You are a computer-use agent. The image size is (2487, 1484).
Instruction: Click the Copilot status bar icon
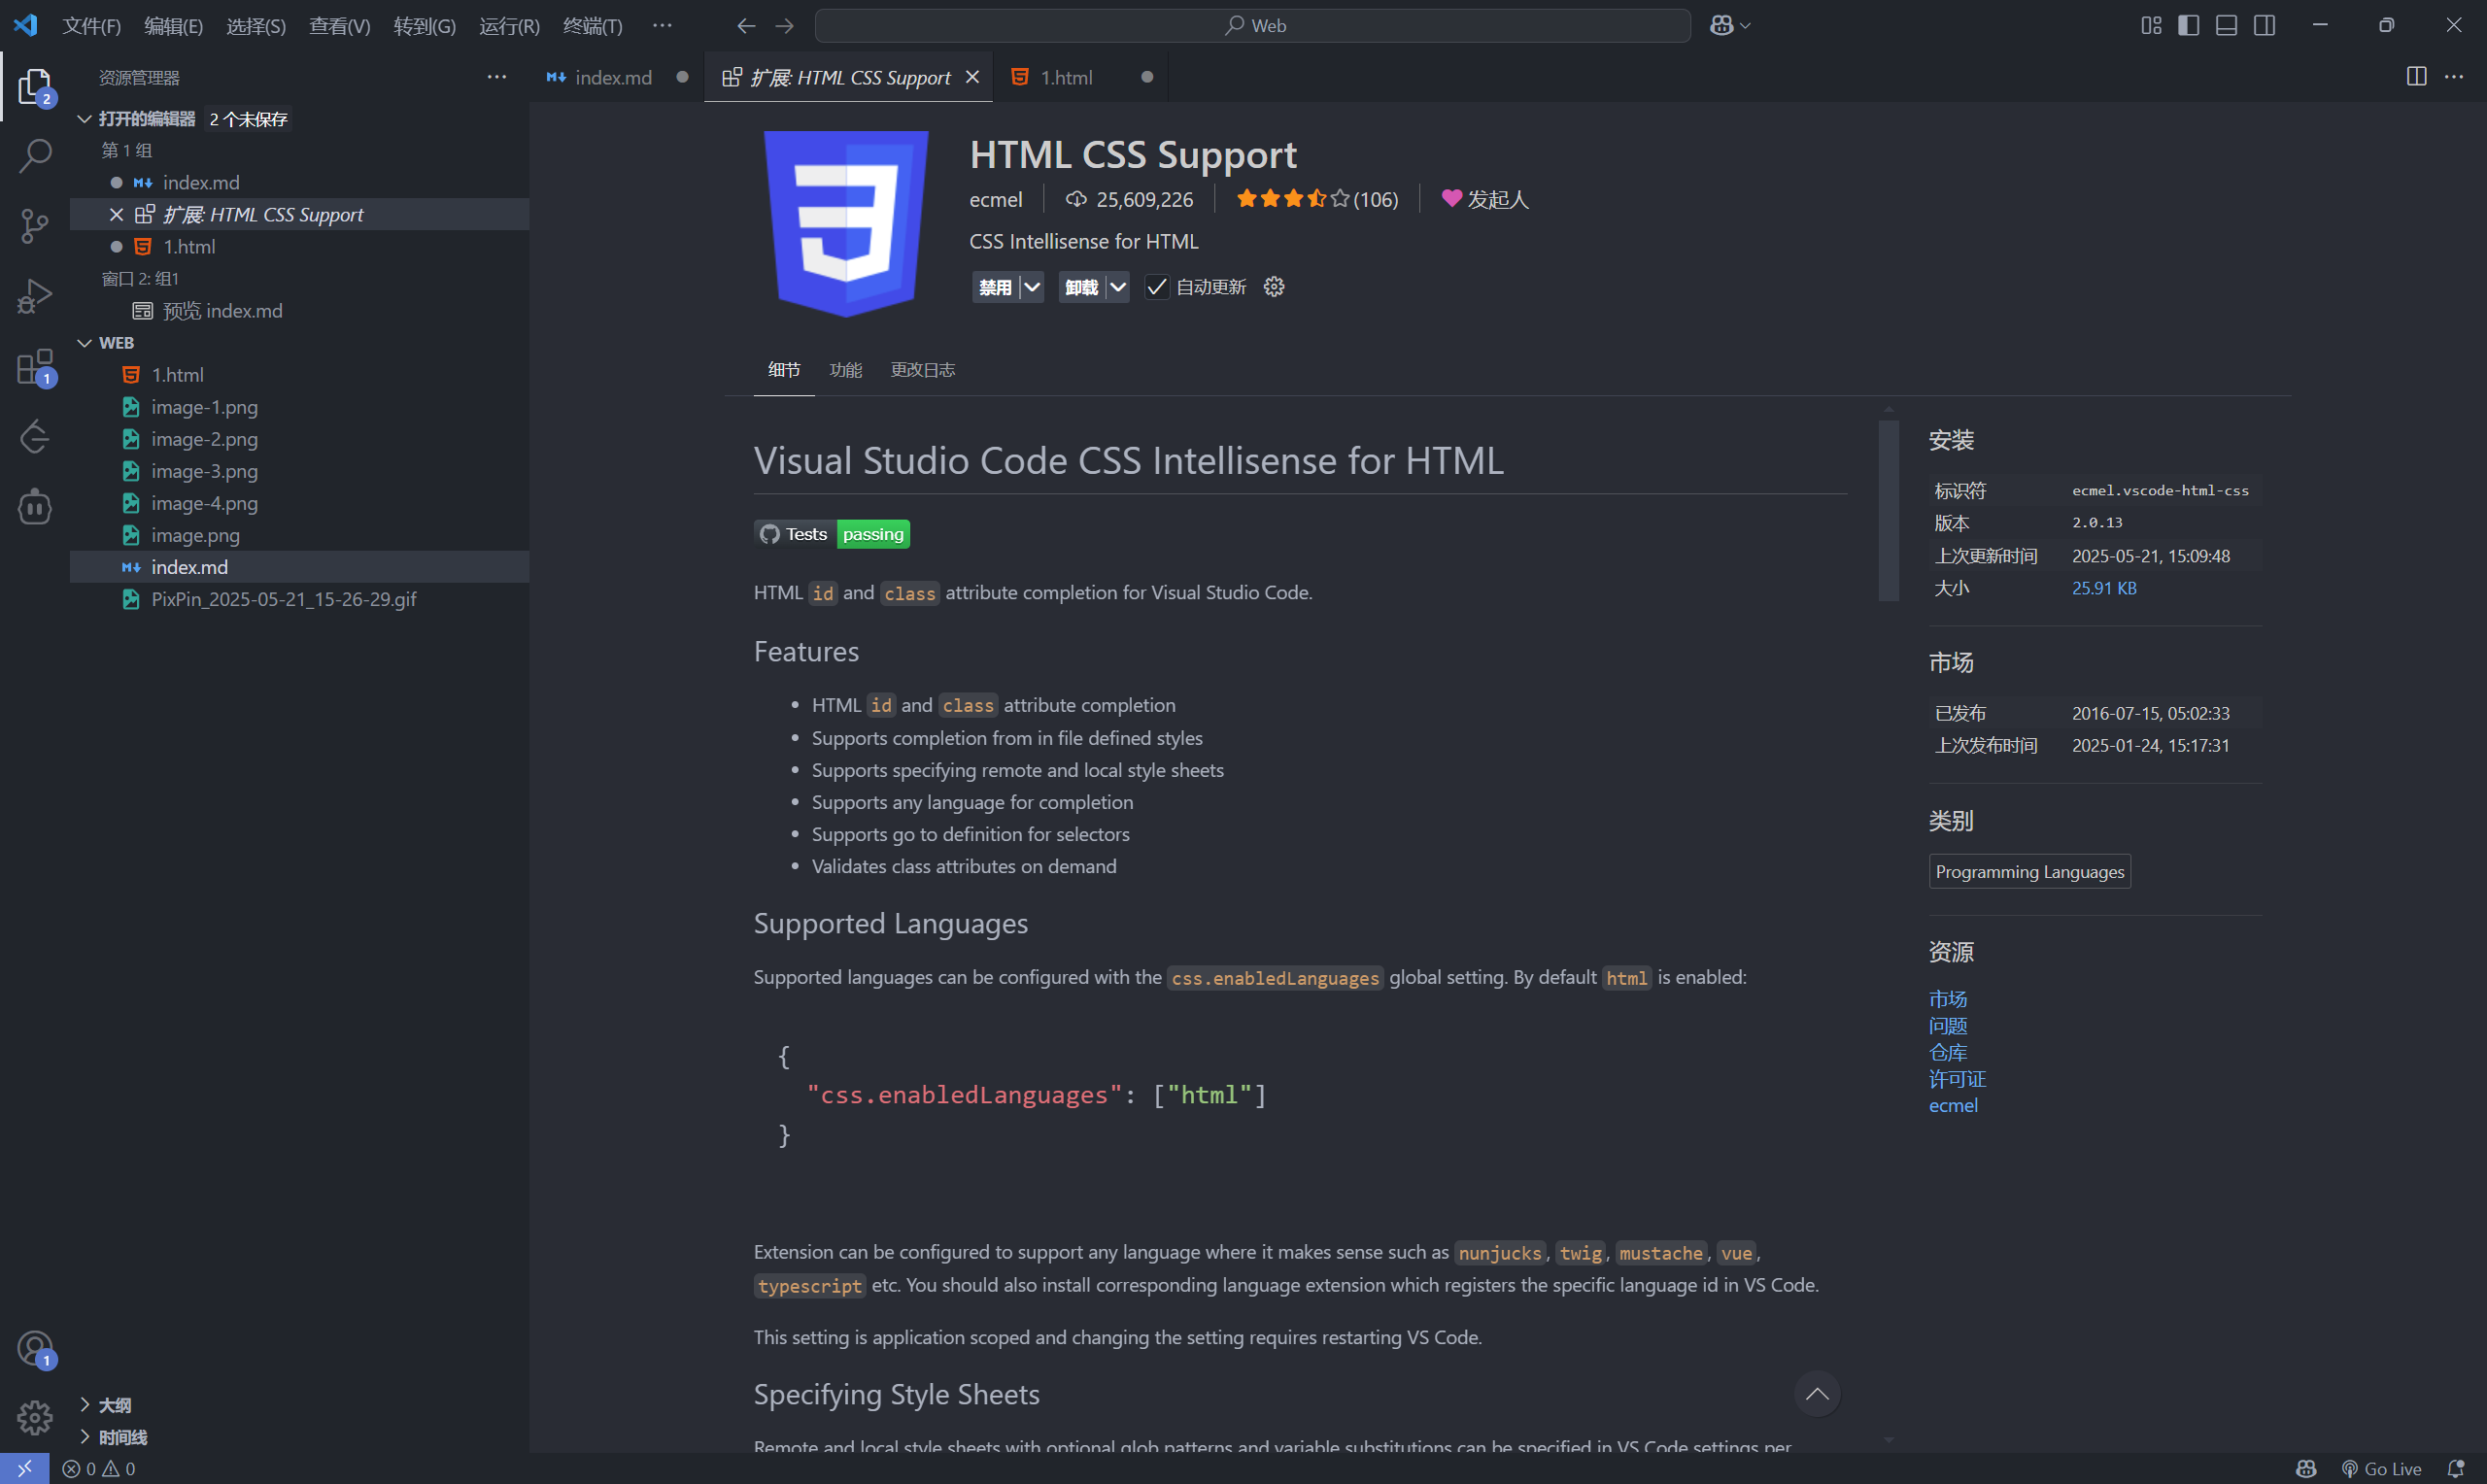click(2306, 1469)
